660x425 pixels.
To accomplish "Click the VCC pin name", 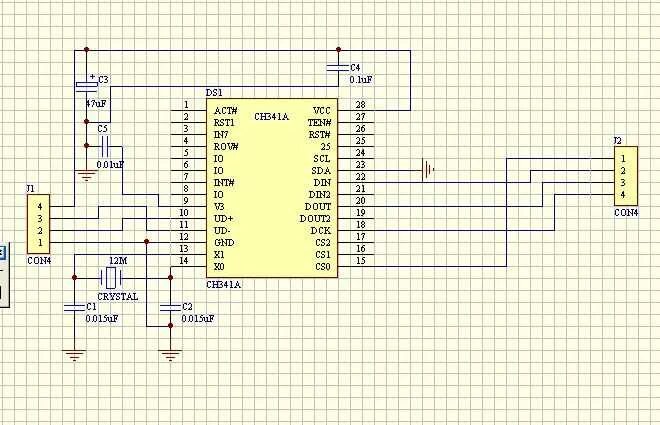I will click(322, 111).
